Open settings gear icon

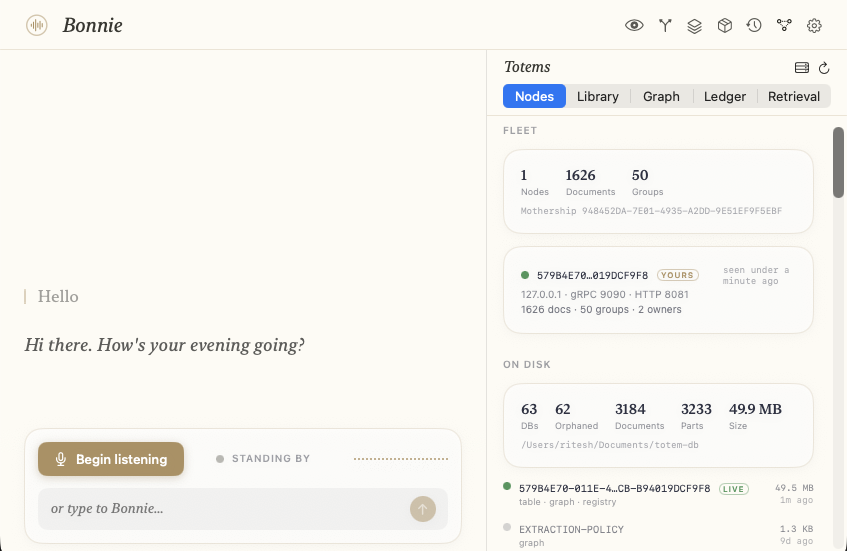(x=814, y=25)
